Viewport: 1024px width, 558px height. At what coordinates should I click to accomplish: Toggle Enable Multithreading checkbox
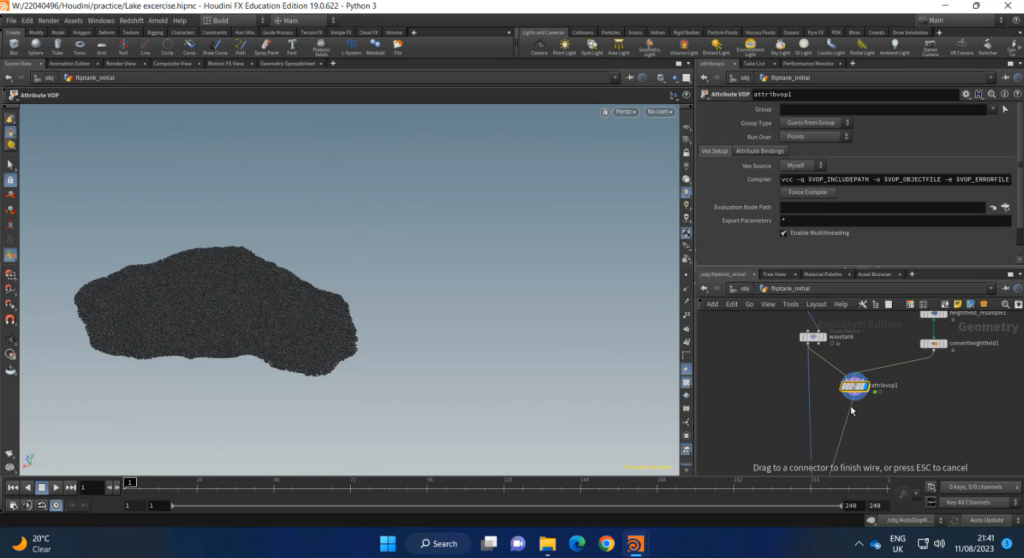point(784,232)
